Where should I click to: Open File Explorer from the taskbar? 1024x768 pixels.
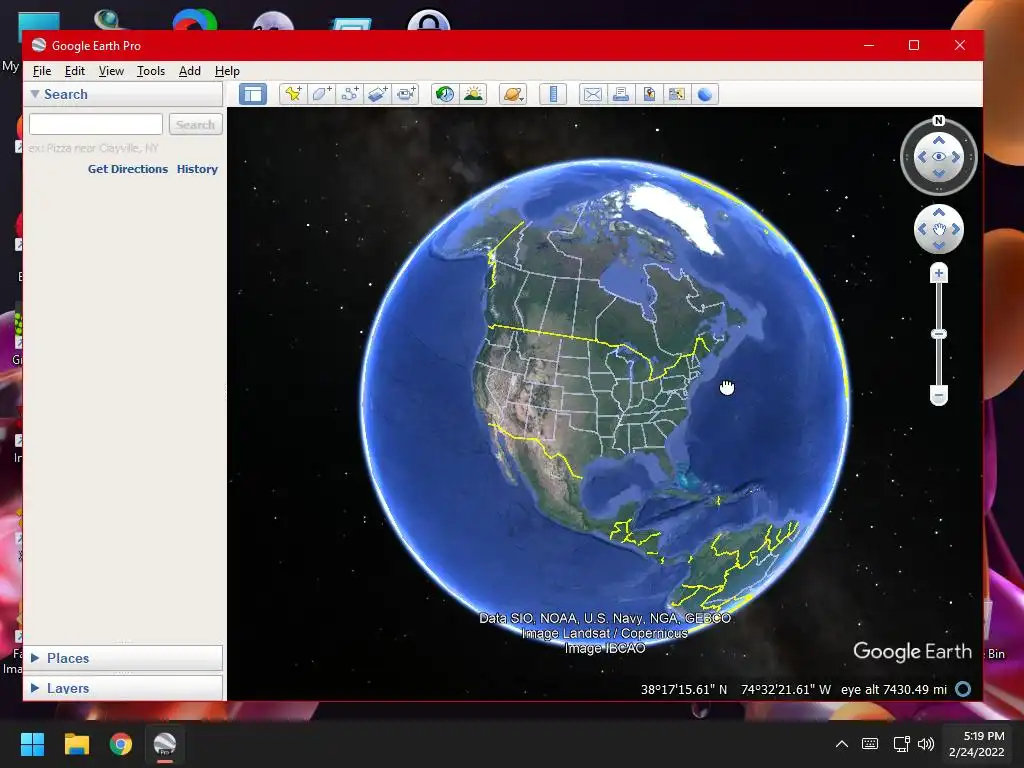pos(76,744)
